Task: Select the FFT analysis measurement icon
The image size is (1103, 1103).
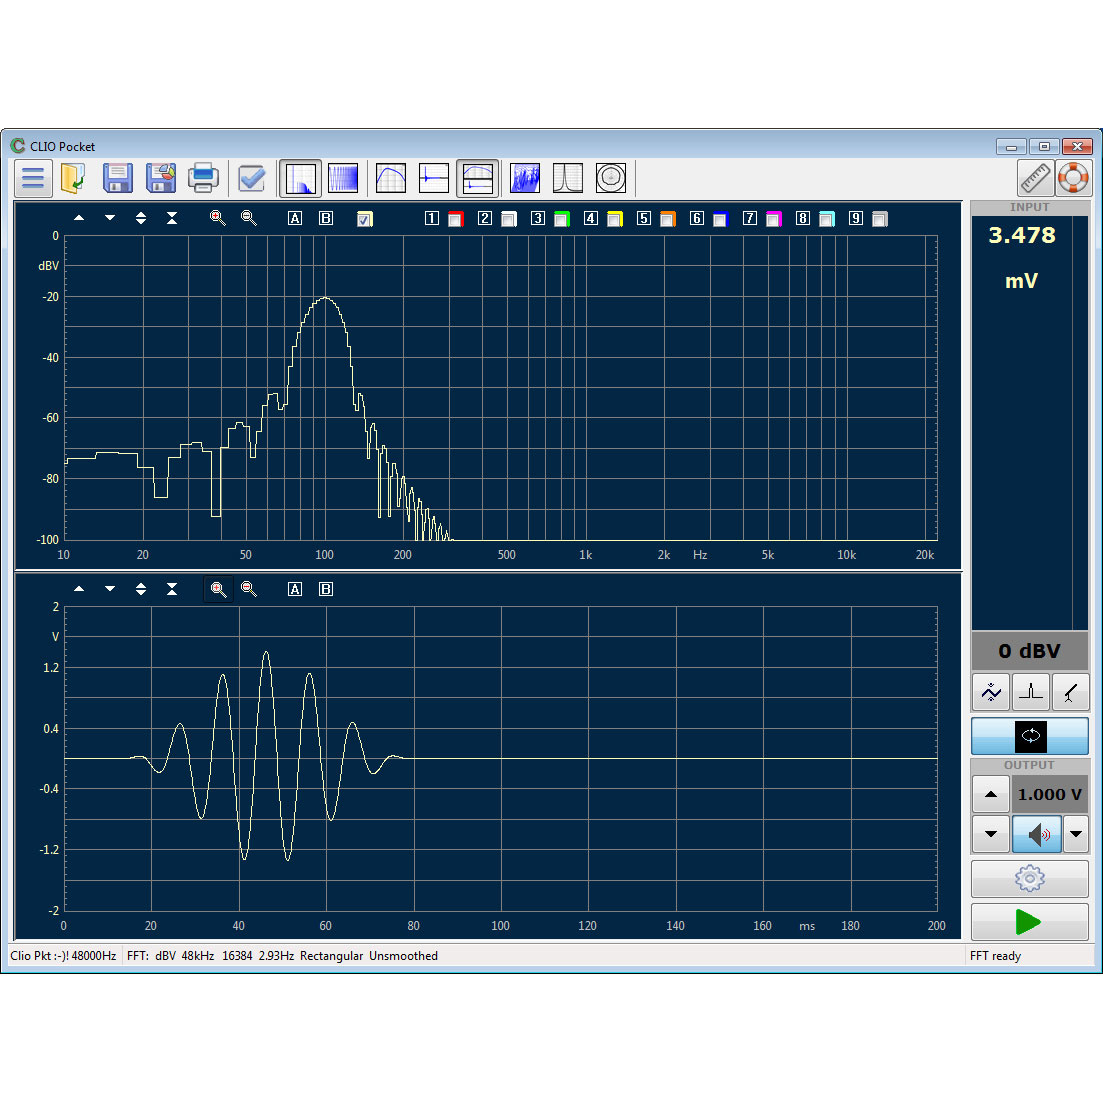Action: click(x=300, y=178)
